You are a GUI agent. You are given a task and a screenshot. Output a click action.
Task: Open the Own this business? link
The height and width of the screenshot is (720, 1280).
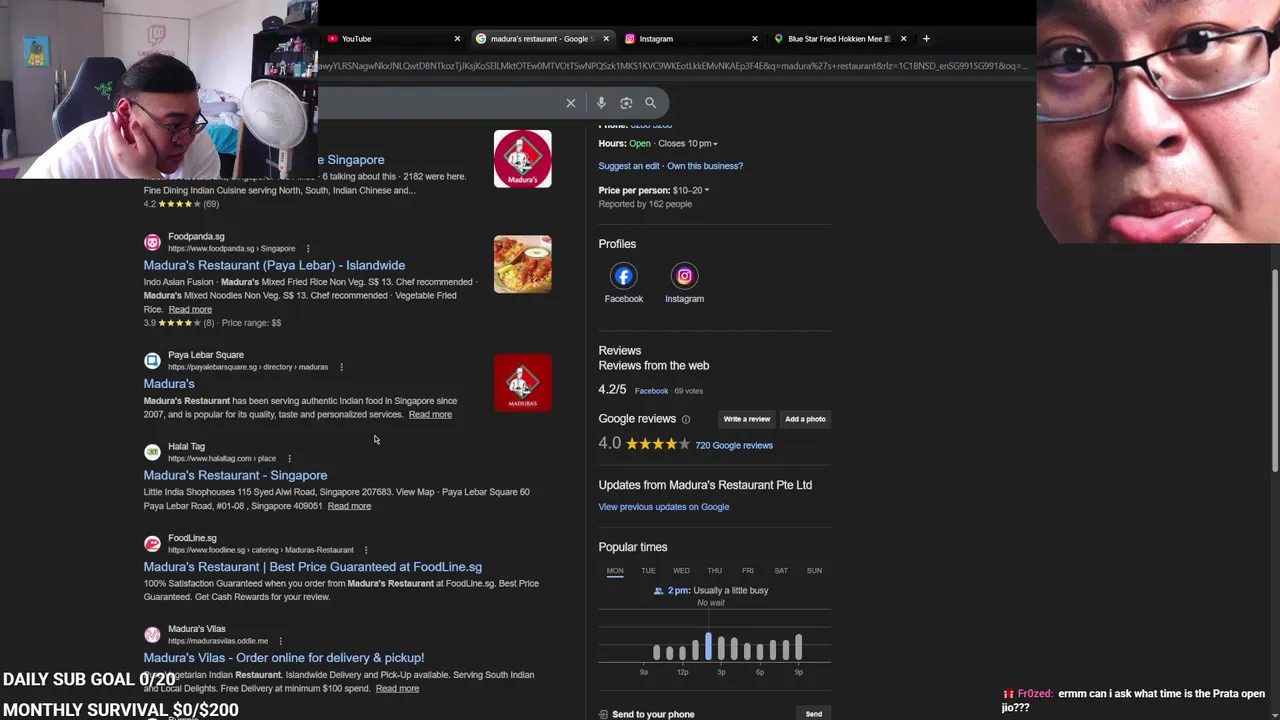click(705, 166)
